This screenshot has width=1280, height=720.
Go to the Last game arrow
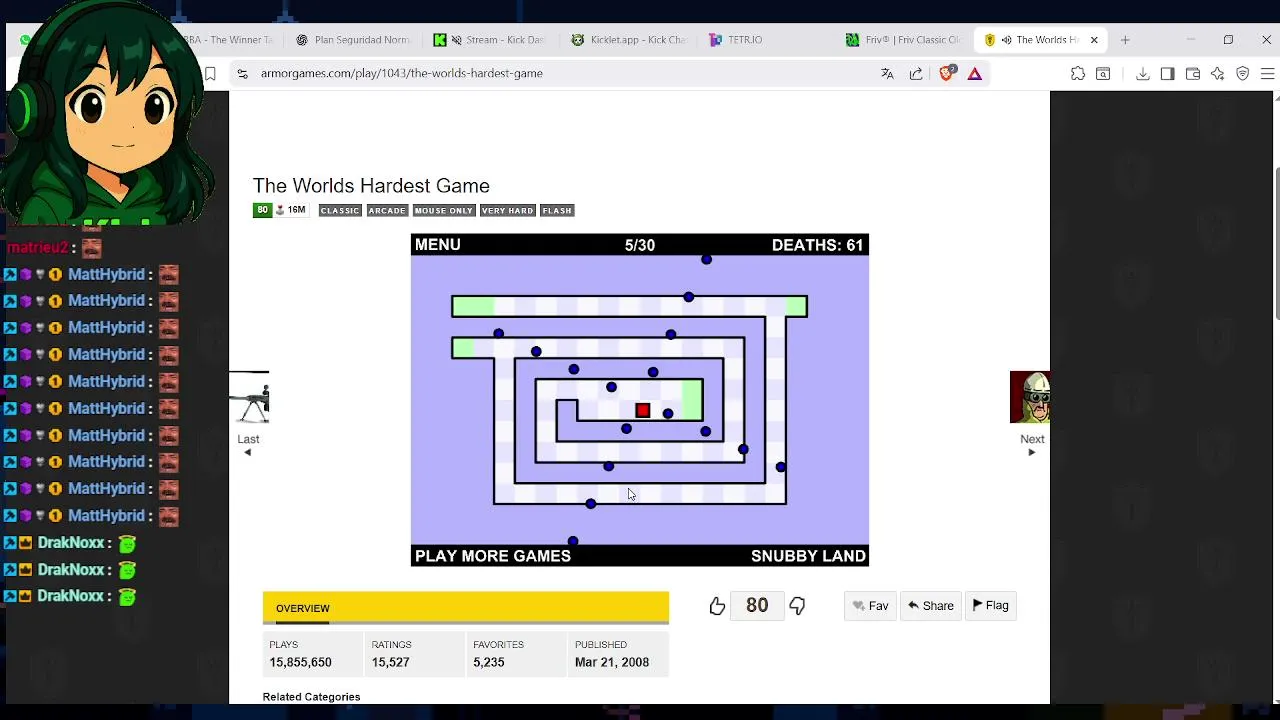click(x=248, y=452)
